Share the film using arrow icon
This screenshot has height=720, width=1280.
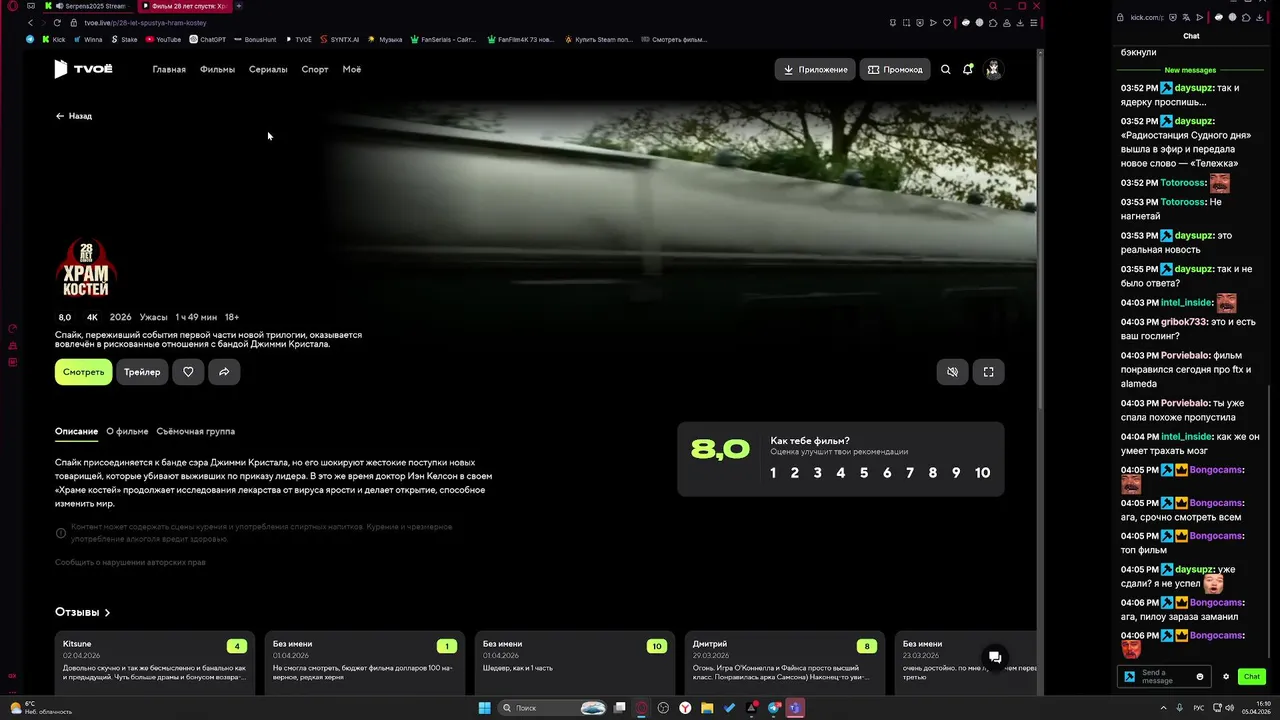(224, 372)
